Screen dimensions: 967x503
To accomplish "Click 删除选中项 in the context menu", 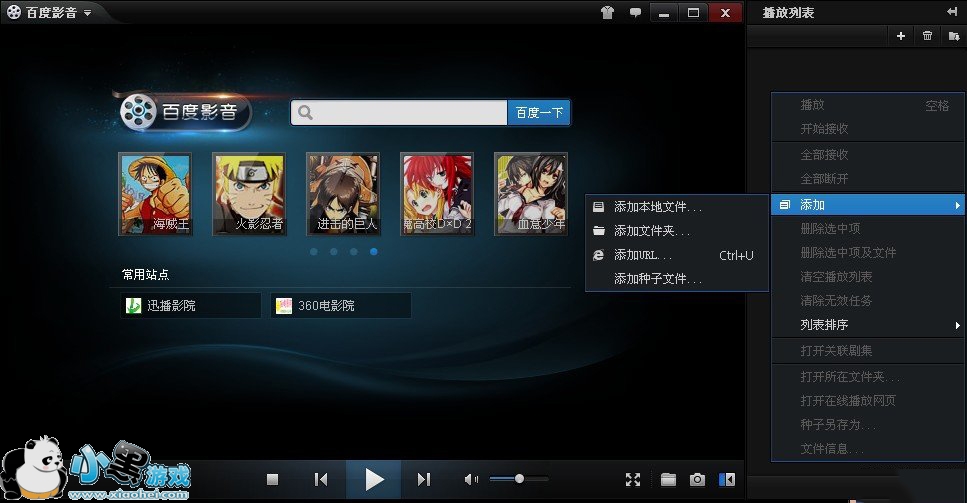I will [868, 229].
